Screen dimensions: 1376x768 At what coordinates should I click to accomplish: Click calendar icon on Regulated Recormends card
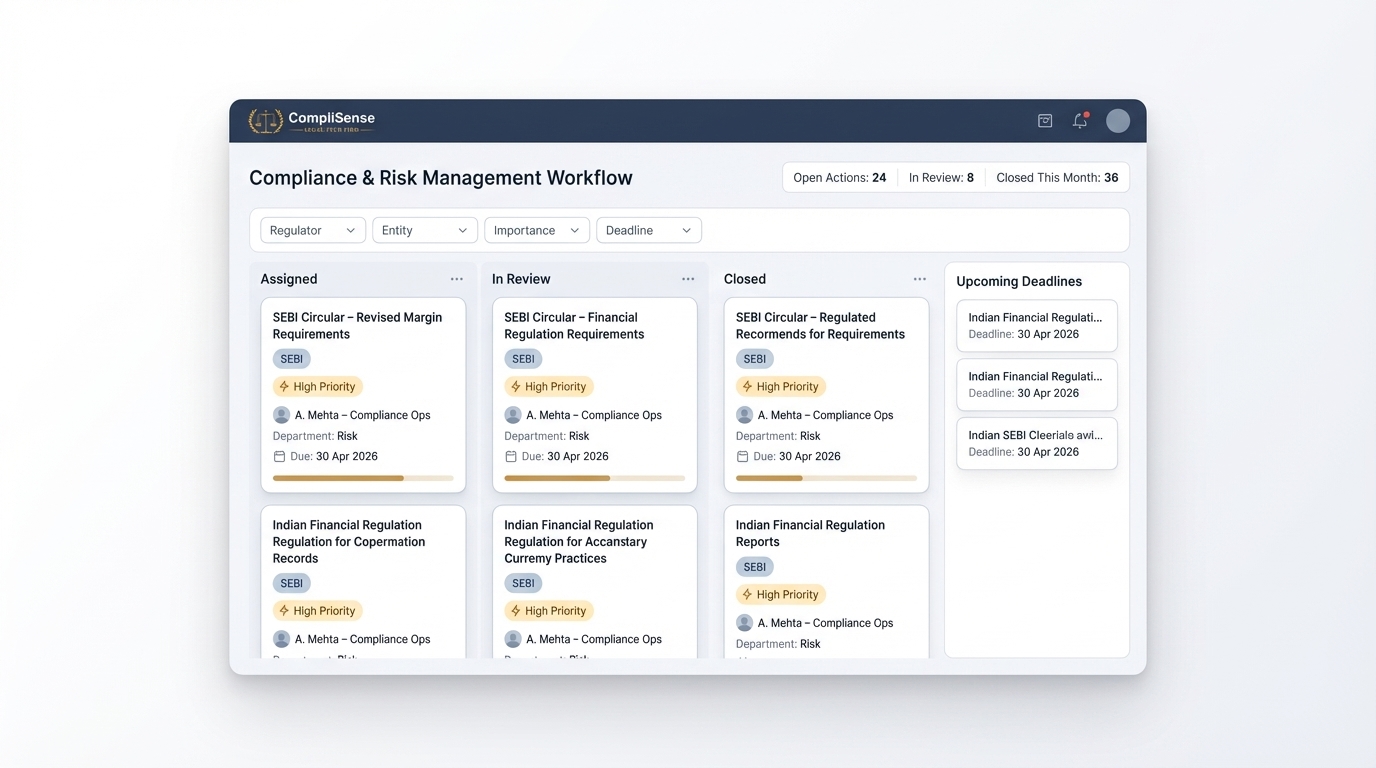742,456
